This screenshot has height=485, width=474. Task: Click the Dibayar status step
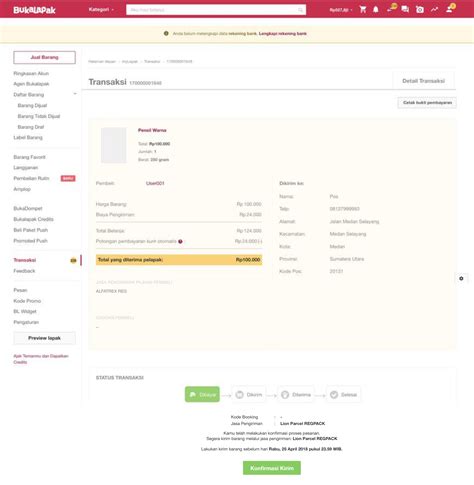tap(202, 394)
